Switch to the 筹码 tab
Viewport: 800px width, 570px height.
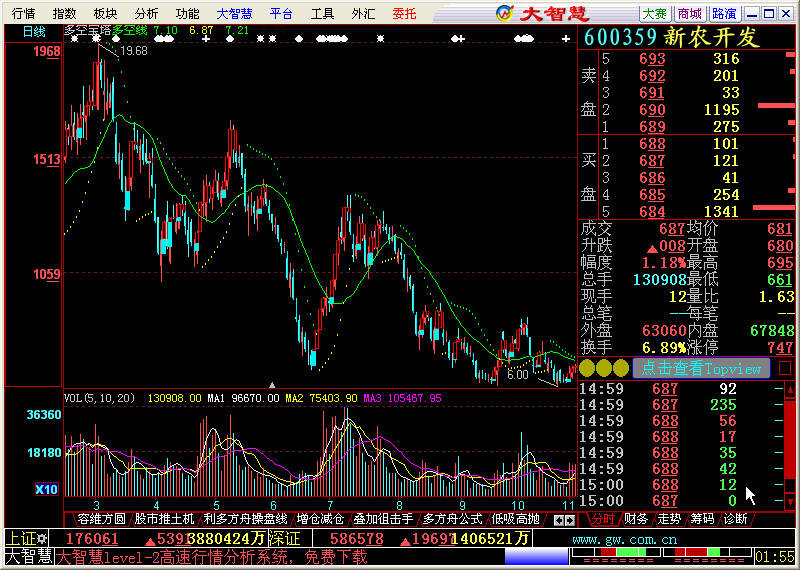(x=702, y=519)
